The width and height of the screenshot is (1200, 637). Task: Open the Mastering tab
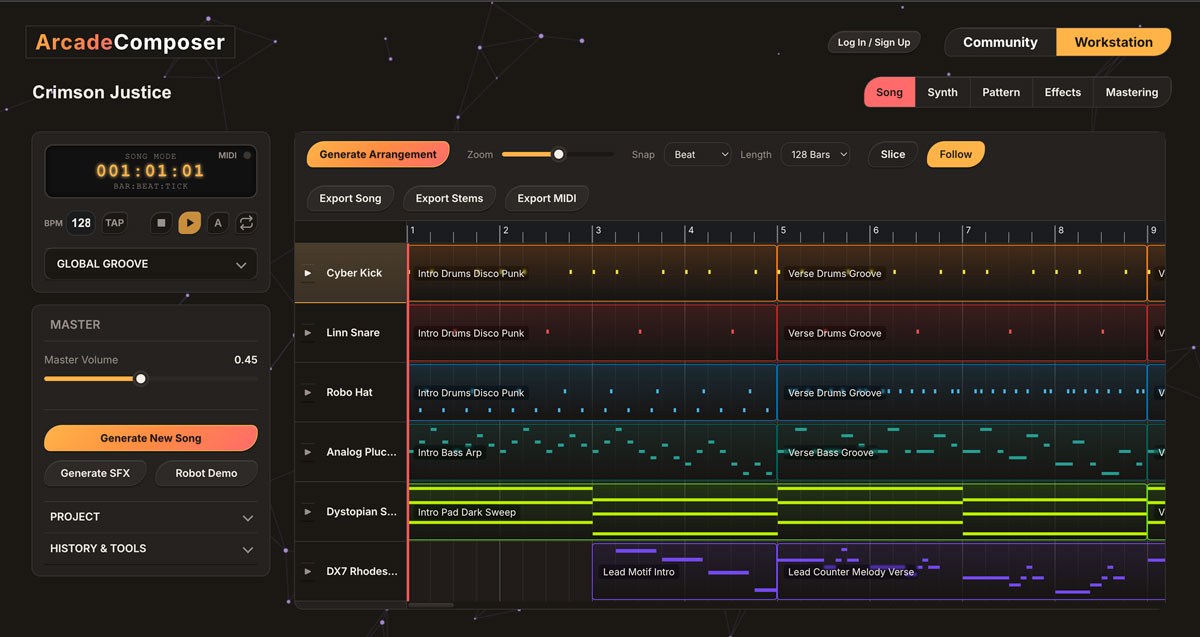point(1131,92)
